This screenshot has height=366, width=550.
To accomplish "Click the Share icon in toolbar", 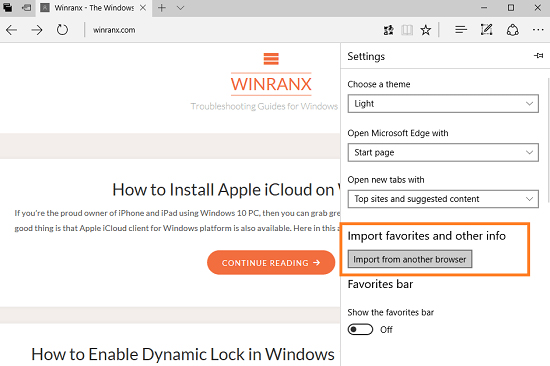I will tap(512, 30).
